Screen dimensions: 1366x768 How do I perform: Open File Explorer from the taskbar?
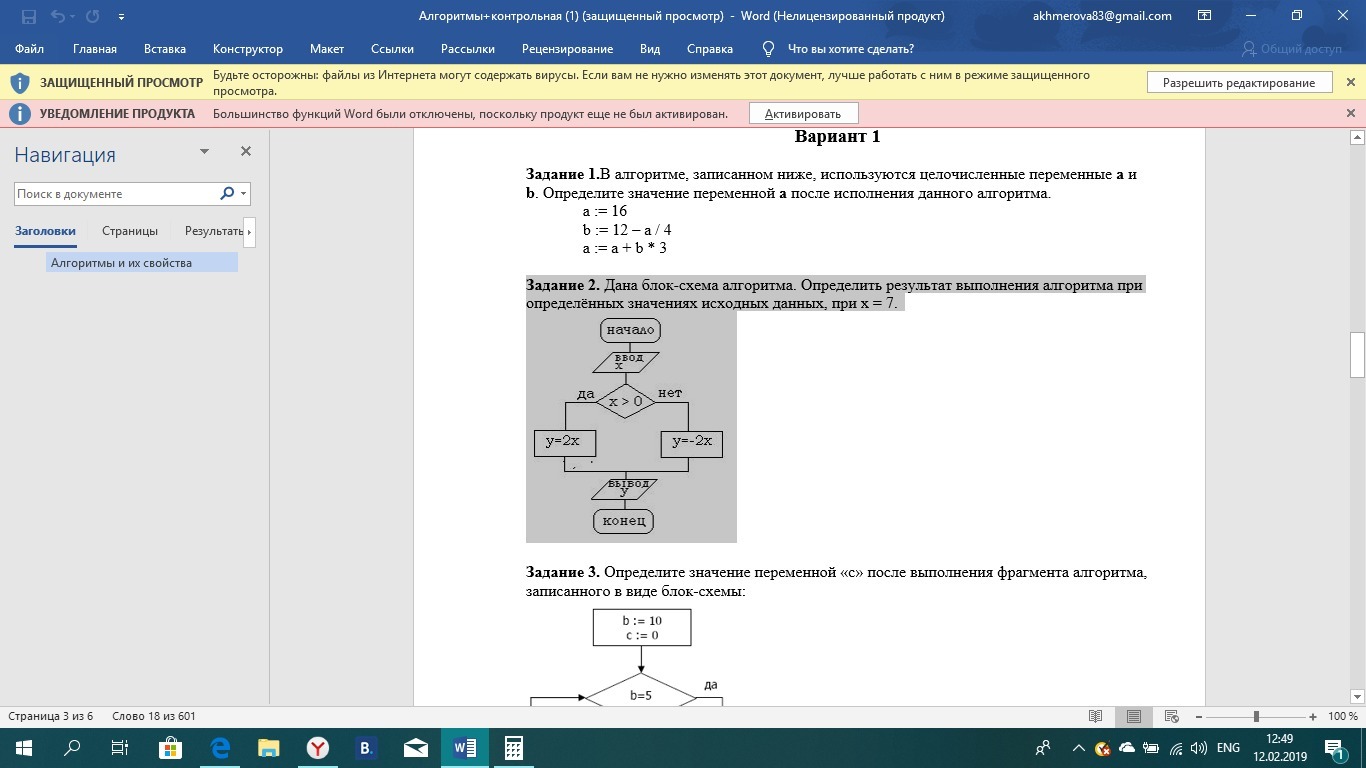pyautogui.click(x=268, y=748)
